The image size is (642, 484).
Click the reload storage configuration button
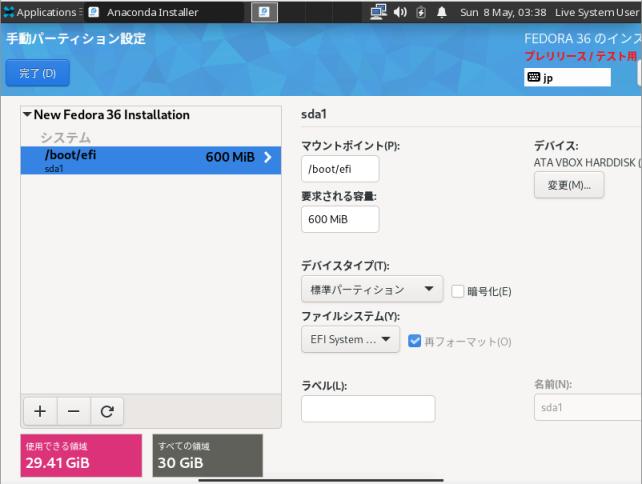click(107, 411)
